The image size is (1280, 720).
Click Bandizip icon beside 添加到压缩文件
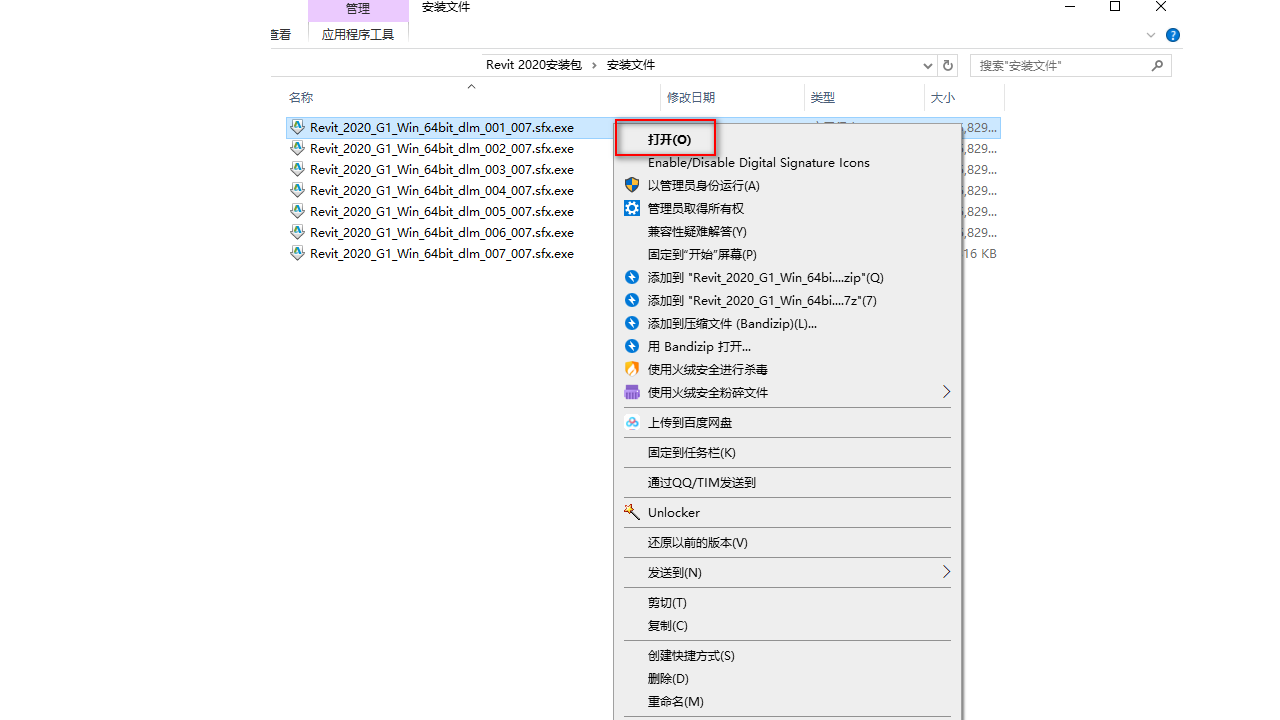632,323
